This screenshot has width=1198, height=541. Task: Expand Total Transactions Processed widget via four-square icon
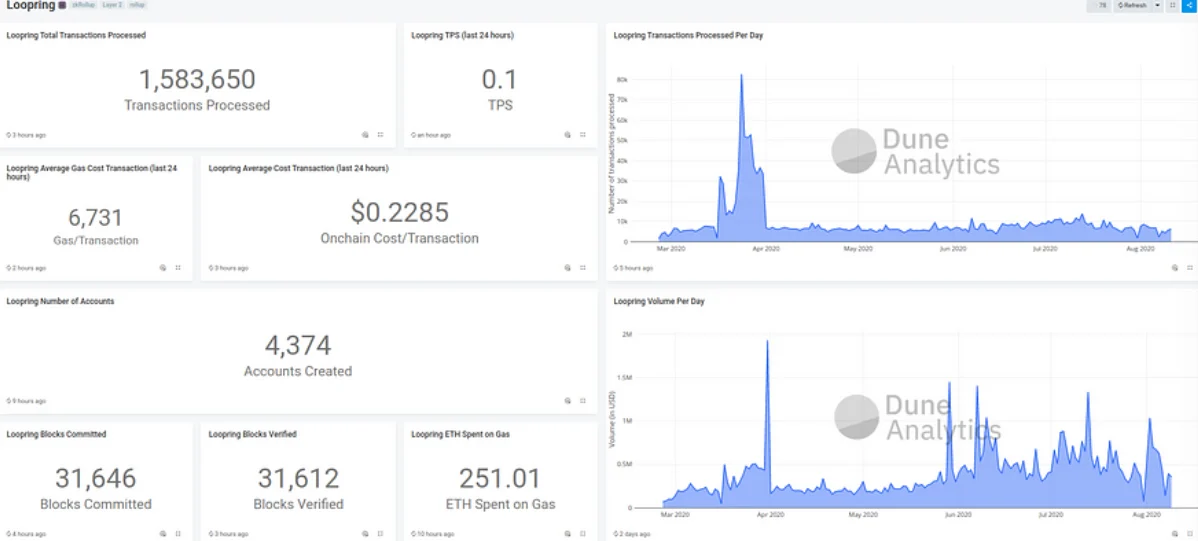(380, 134)
